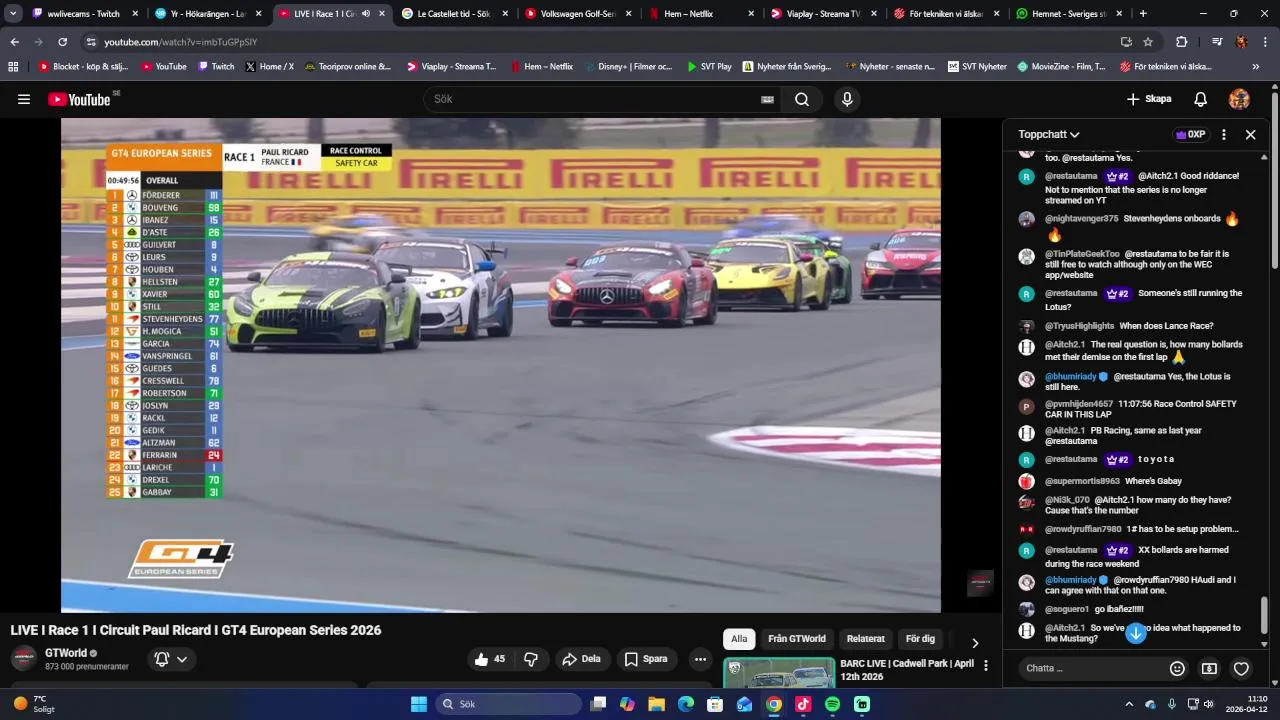Switch to the Hem – Netflix tab
This screenshot has width=1280, height=720.
(701, 14)
